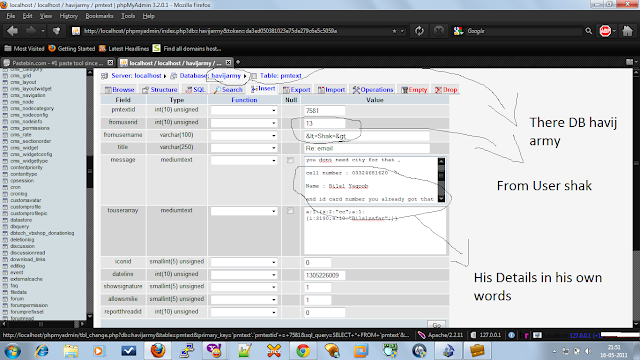Tick the Null checkbox for the message field
The height and width of the screenshot is (360, 640).
point(290,160)
